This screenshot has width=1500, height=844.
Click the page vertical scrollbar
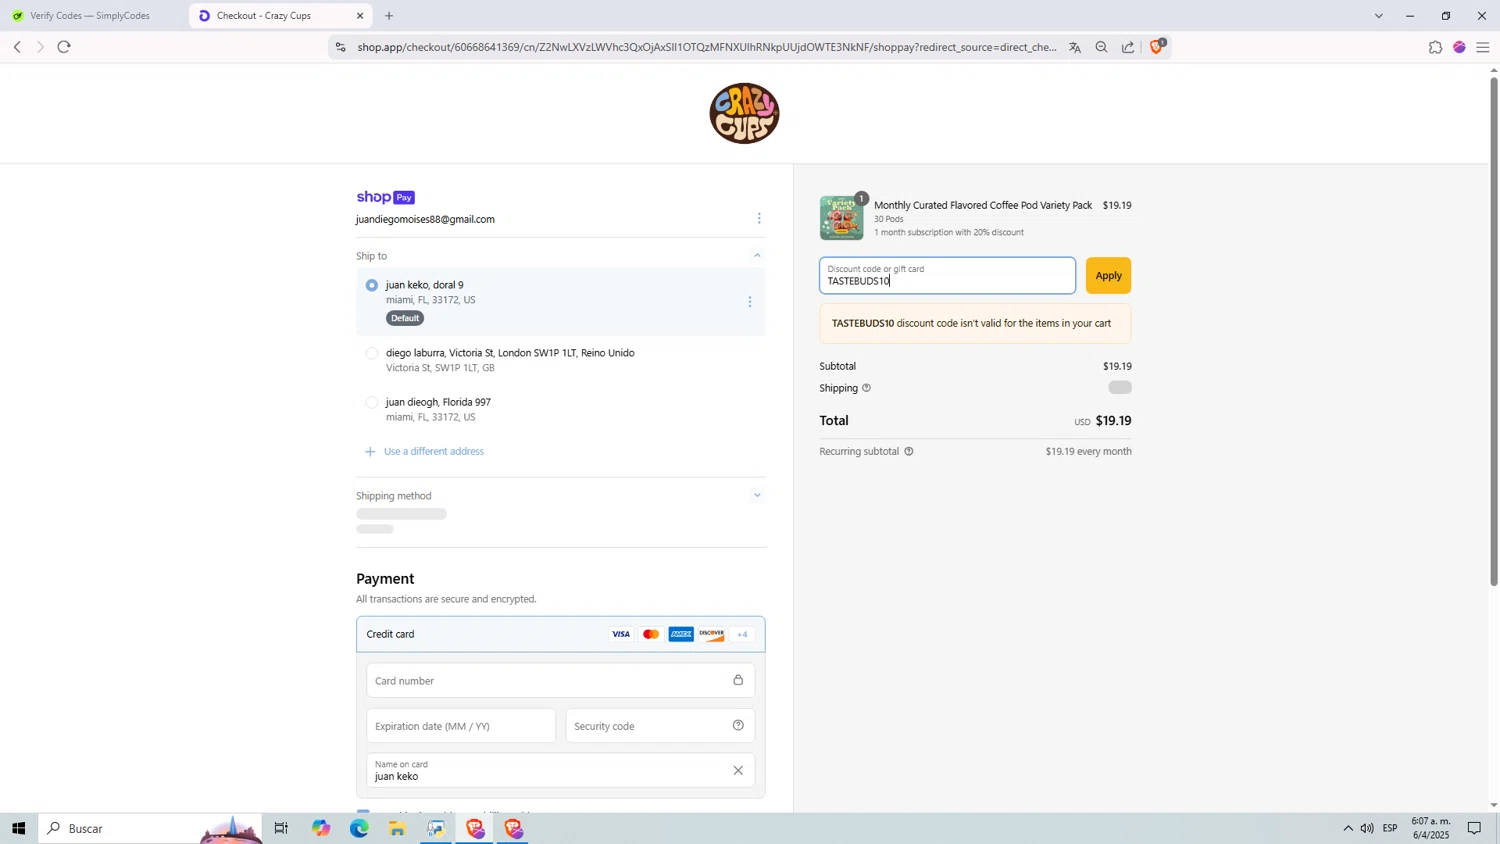pyautogui.click(x=1494, y=330)
